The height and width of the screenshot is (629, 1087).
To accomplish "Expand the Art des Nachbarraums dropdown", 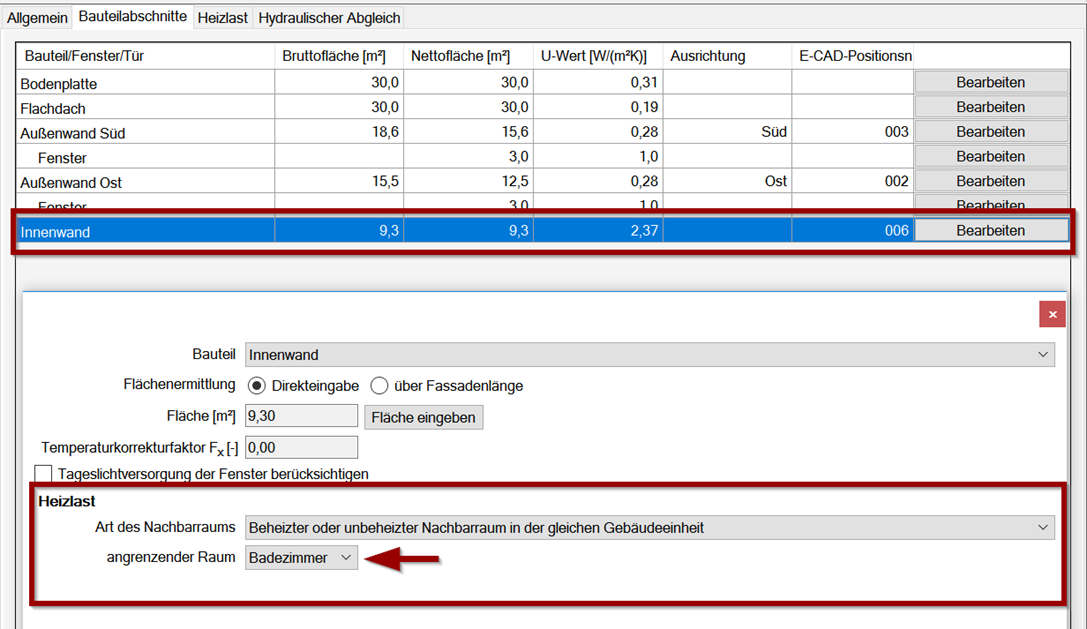I will (649, 527).
